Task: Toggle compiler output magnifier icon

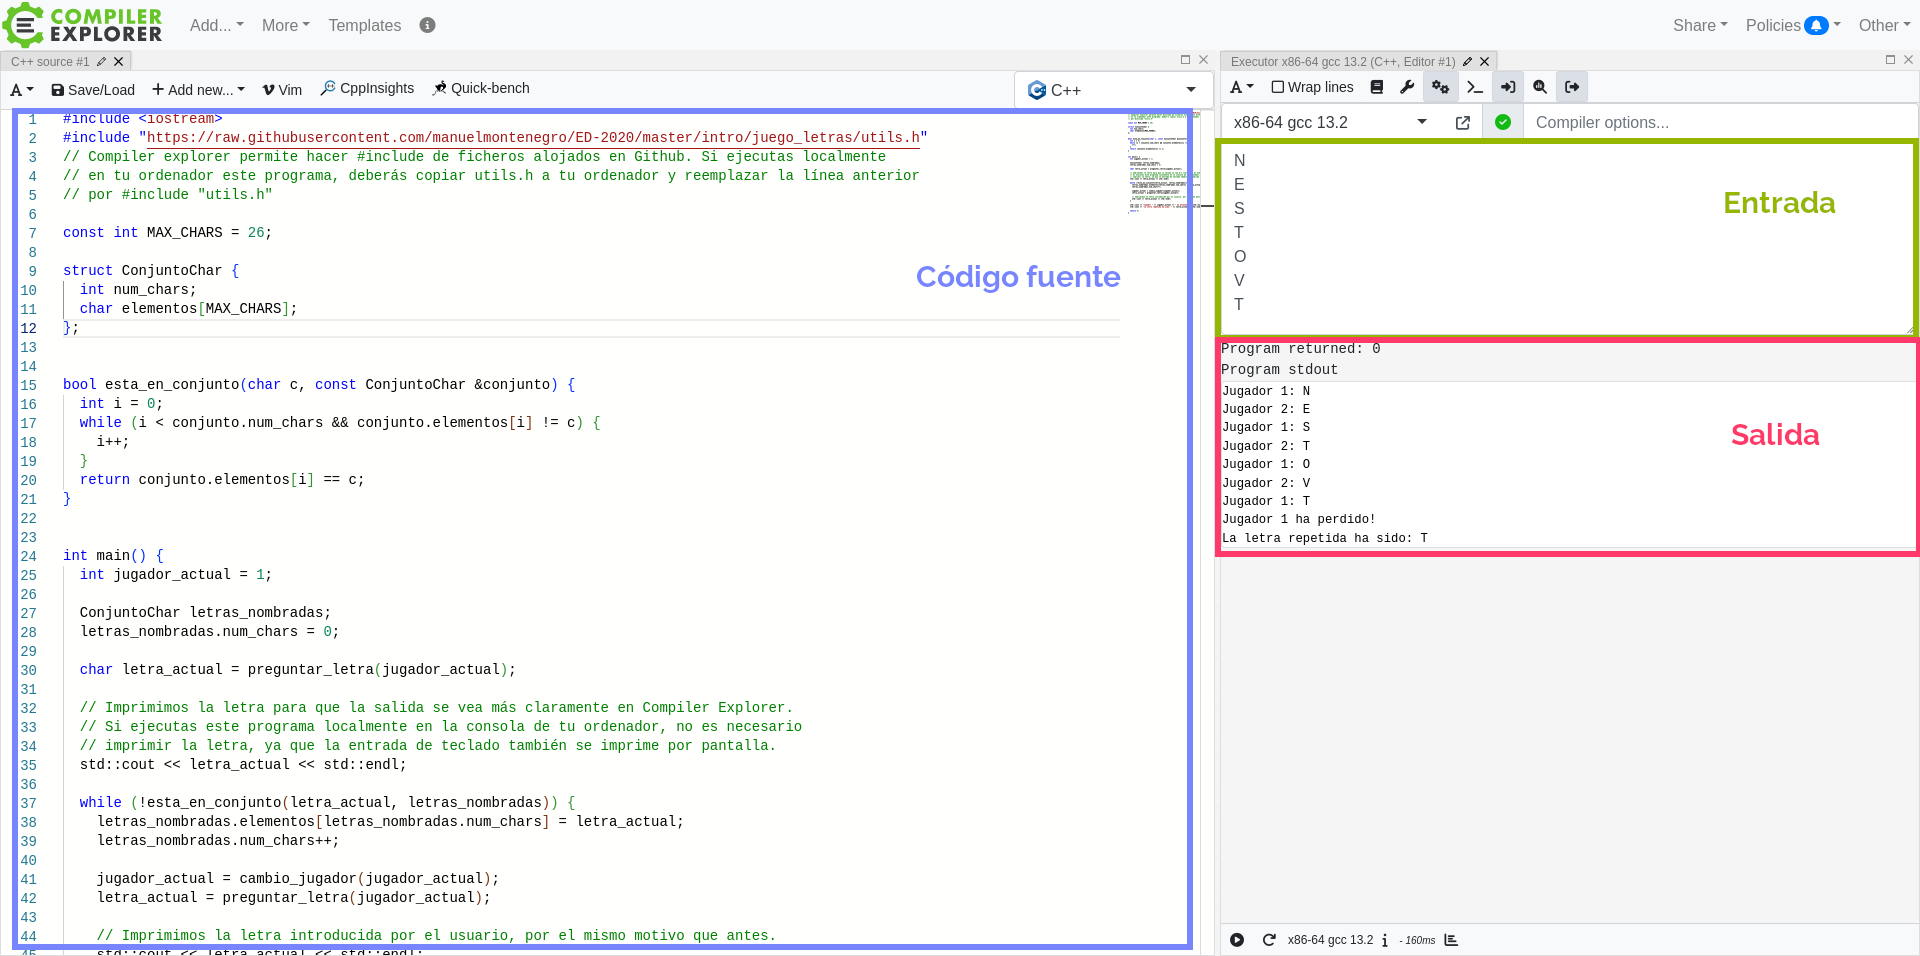Action: tap(1540, 87)
